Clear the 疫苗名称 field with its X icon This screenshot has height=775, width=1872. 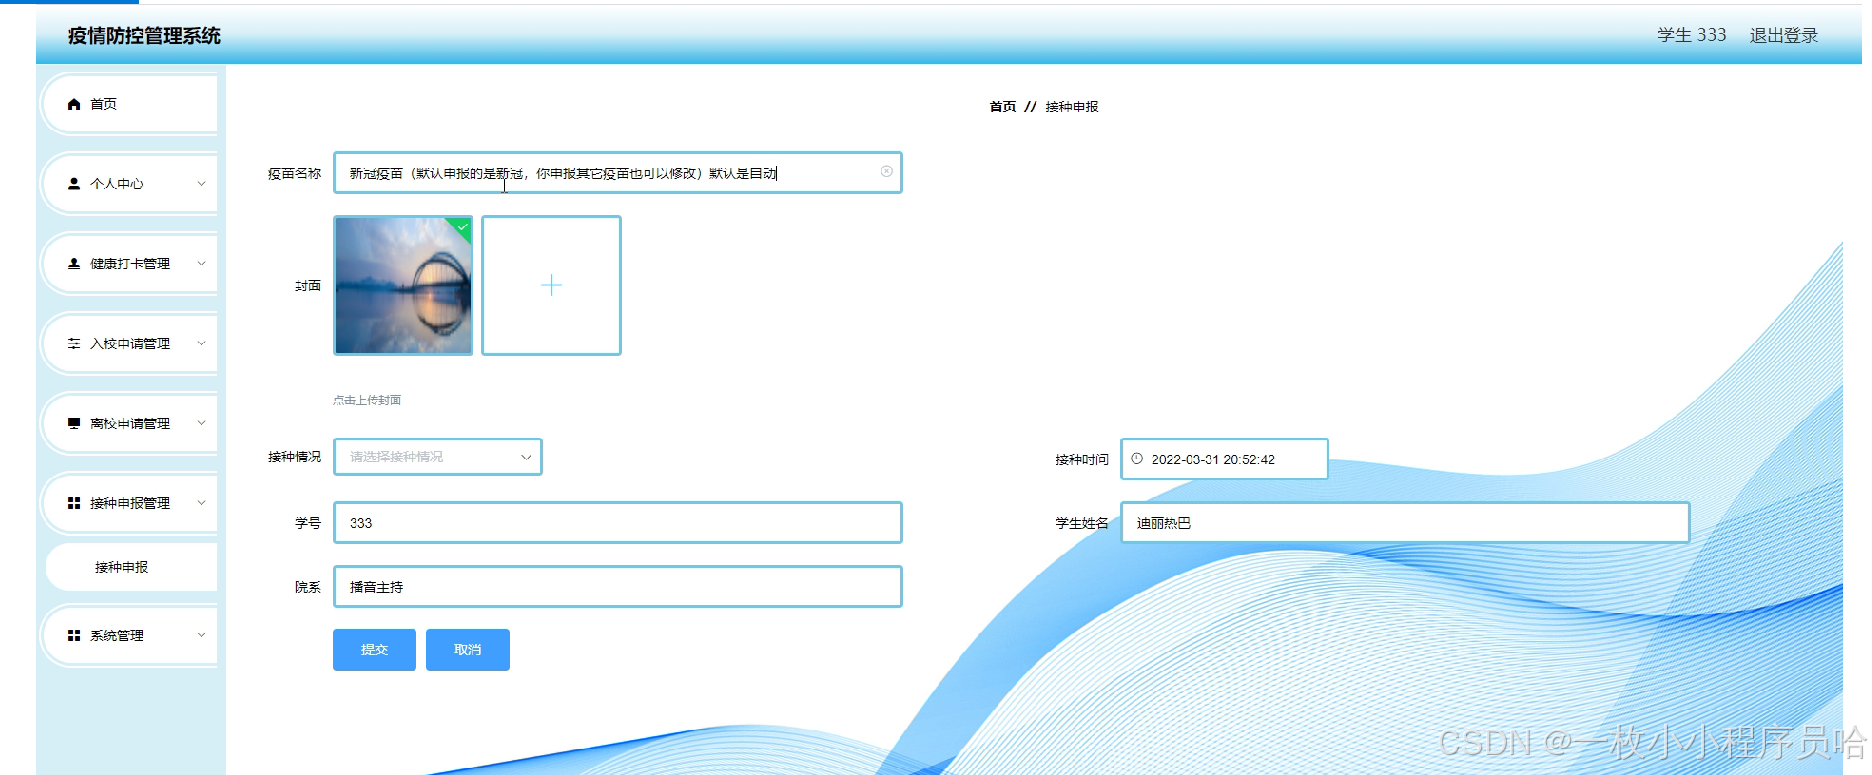pyautogui.click(x=886, y=172)
